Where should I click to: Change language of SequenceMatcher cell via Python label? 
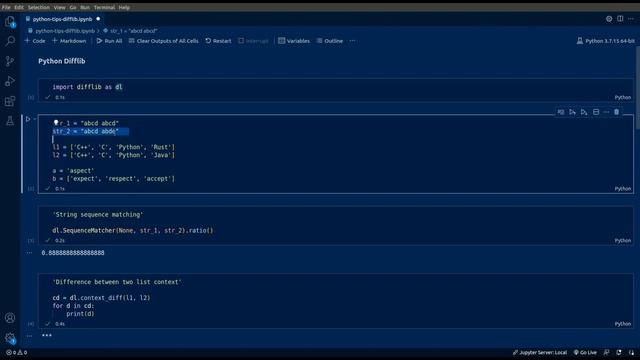click(x=622, y=241)
